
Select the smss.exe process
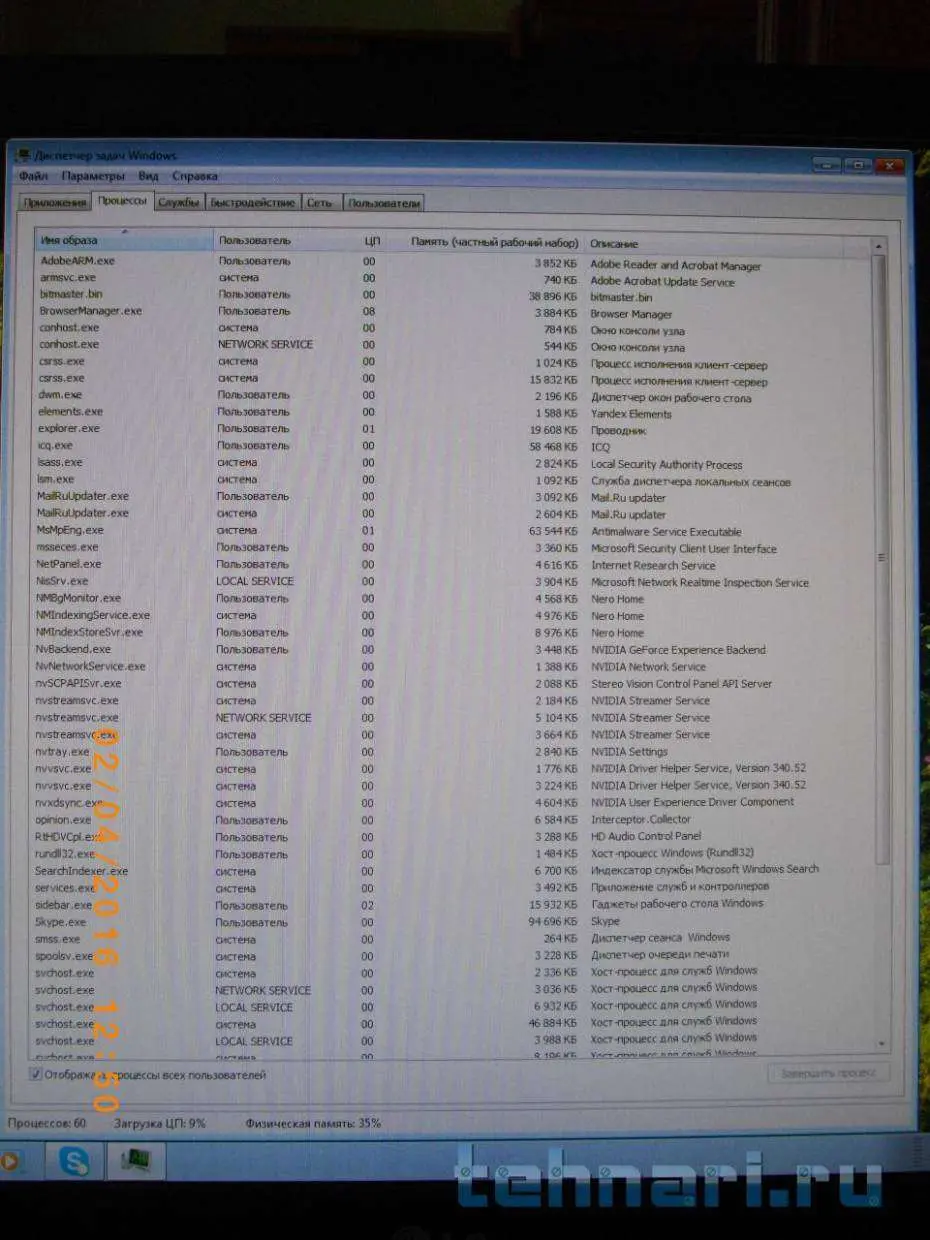coord(453,939)
